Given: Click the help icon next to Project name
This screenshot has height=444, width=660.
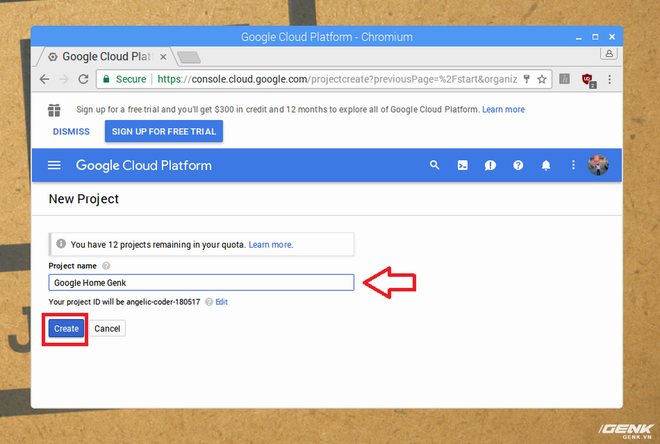Looking at the screenshot, I should [x=106, y=266].
